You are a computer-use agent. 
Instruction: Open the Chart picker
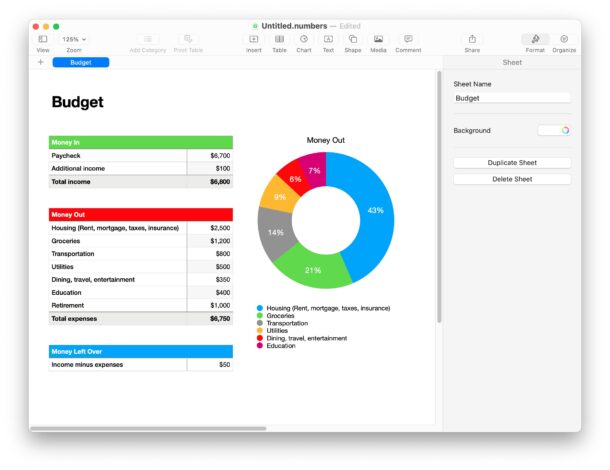[x=304, y=39]
